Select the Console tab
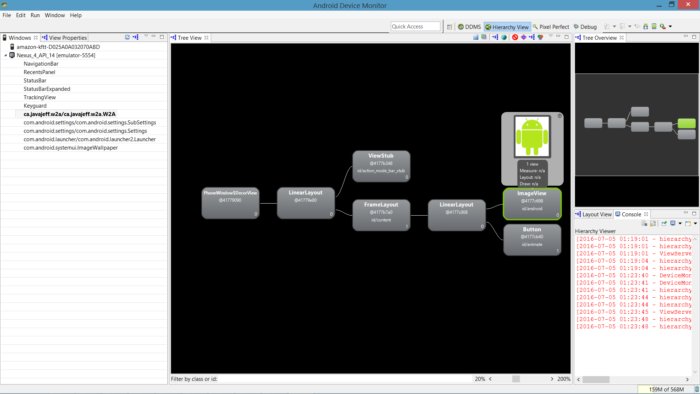Image resolution: width=700 pixels, height=394 pixels. [631, 214]
